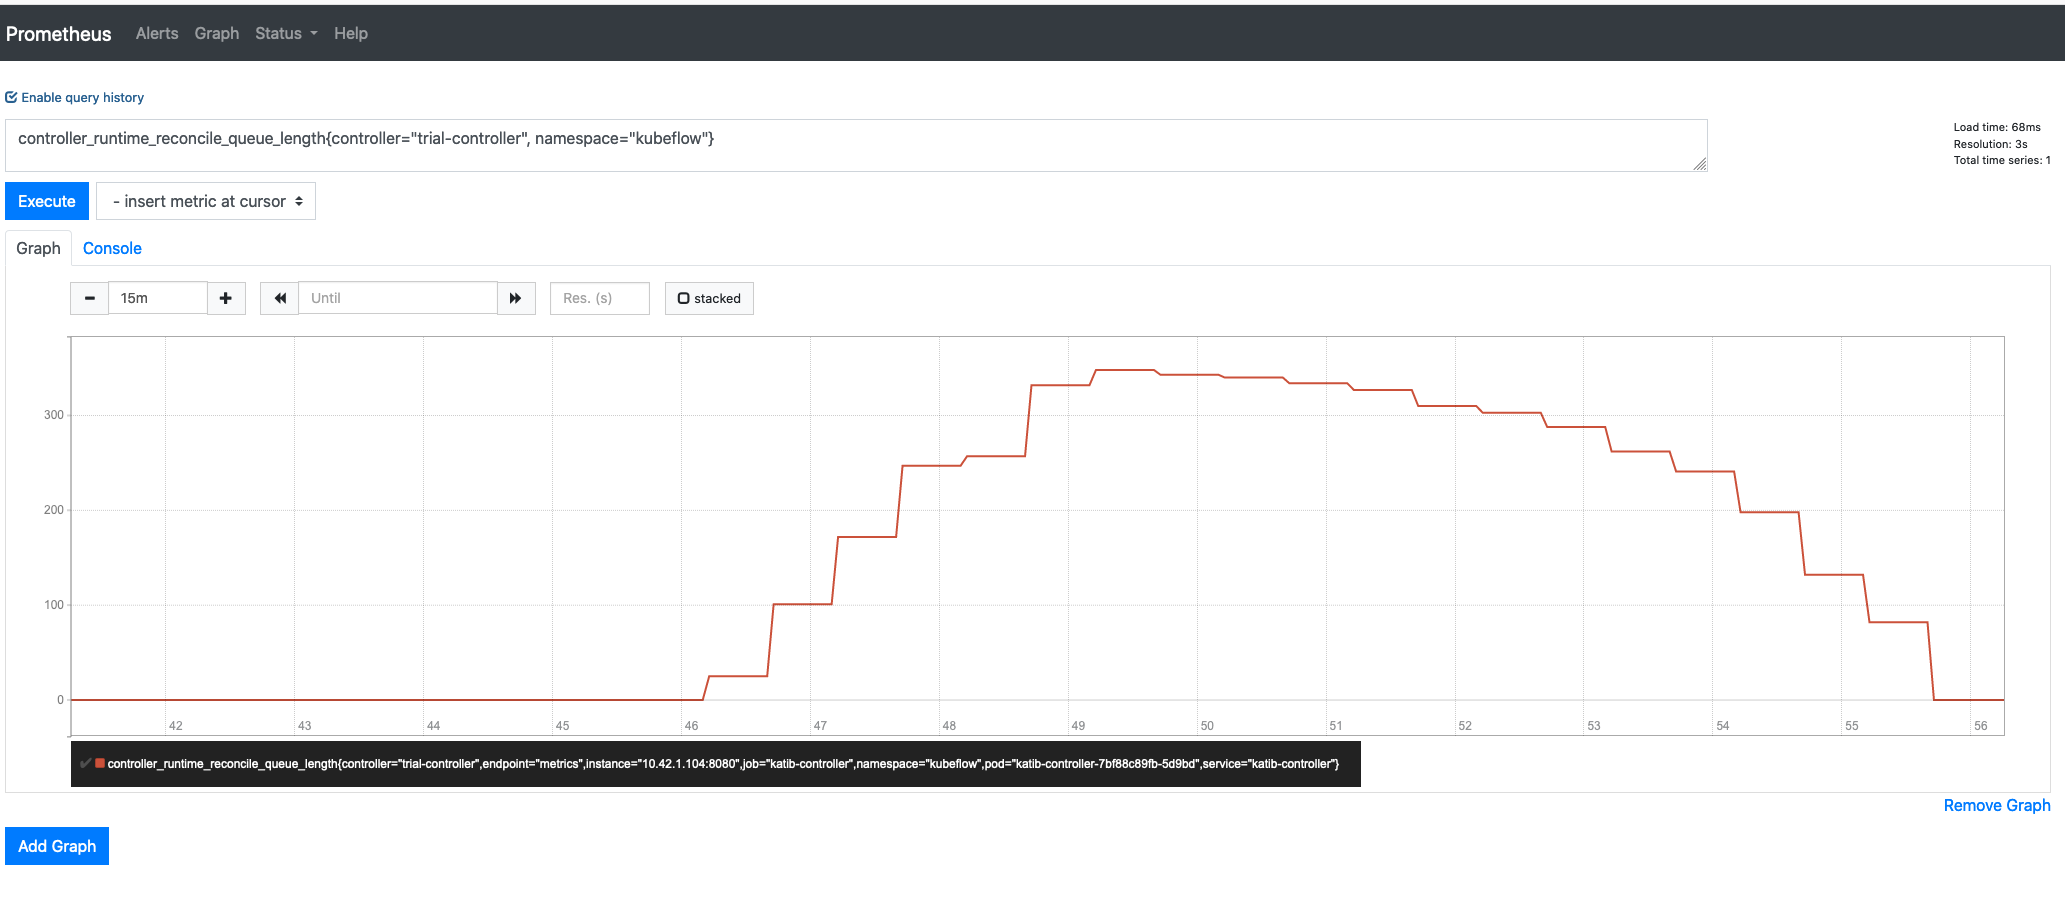Click the resize grip on the query textarea
The height and width of the screenshot is (900, 2065).
click(1700, 165)
